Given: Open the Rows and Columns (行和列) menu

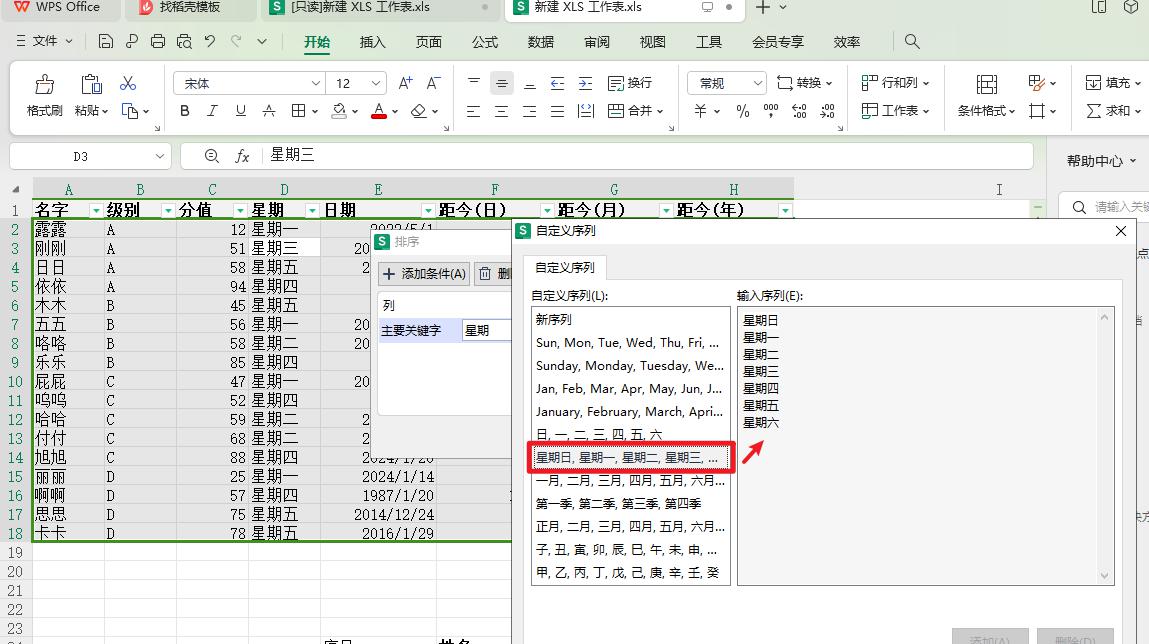Looking at the screenshot, I should tap(895, 83).
